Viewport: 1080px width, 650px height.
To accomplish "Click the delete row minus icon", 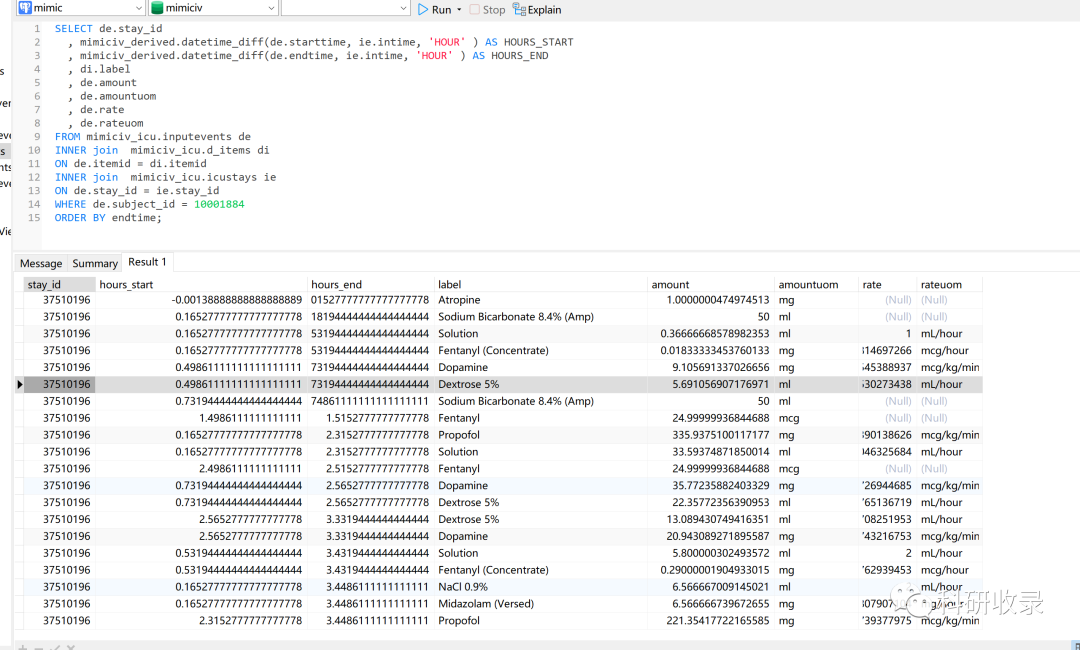I will tap(38, 647).
